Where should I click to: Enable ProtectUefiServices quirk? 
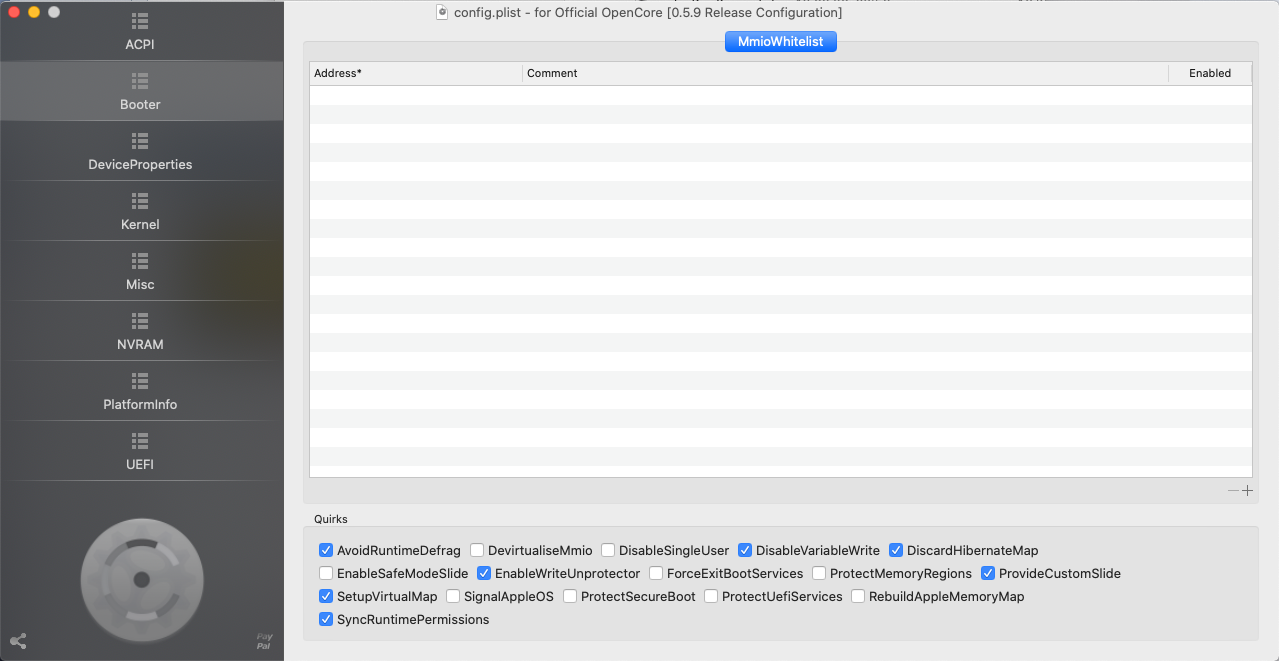tap(711, 596)
